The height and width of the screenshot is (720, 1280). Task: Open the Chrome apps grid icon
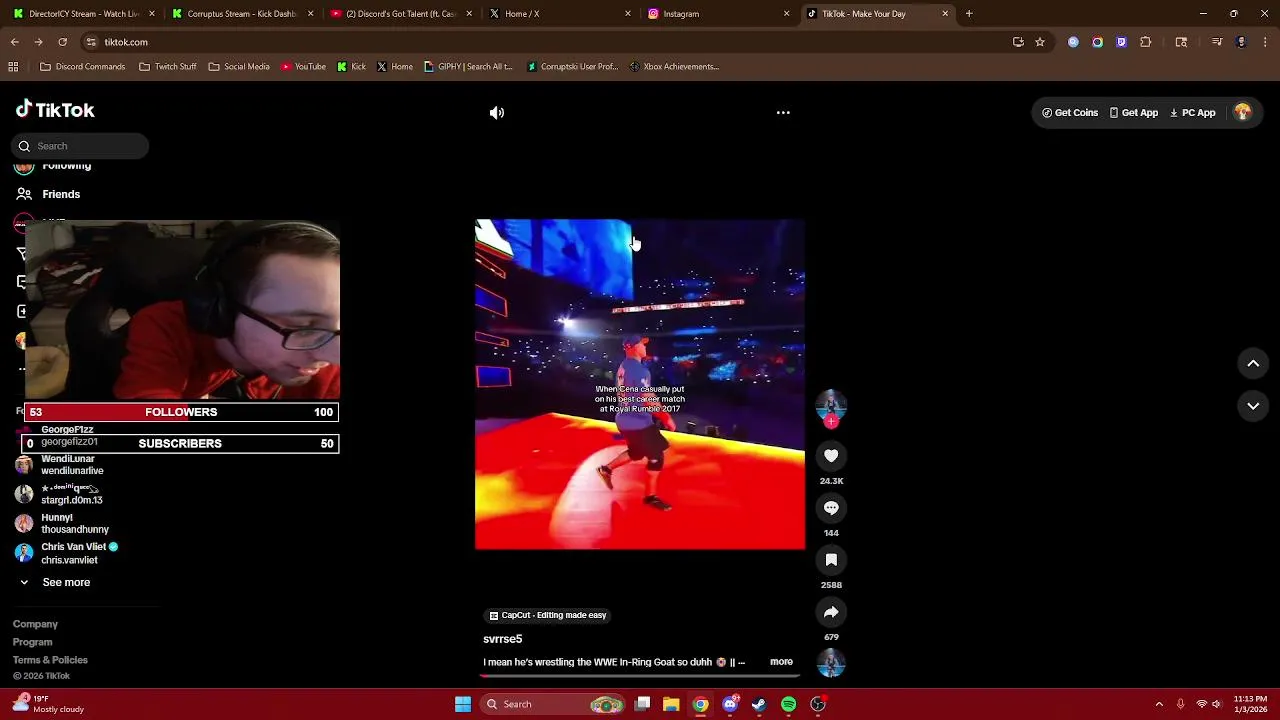coord(13,67)
